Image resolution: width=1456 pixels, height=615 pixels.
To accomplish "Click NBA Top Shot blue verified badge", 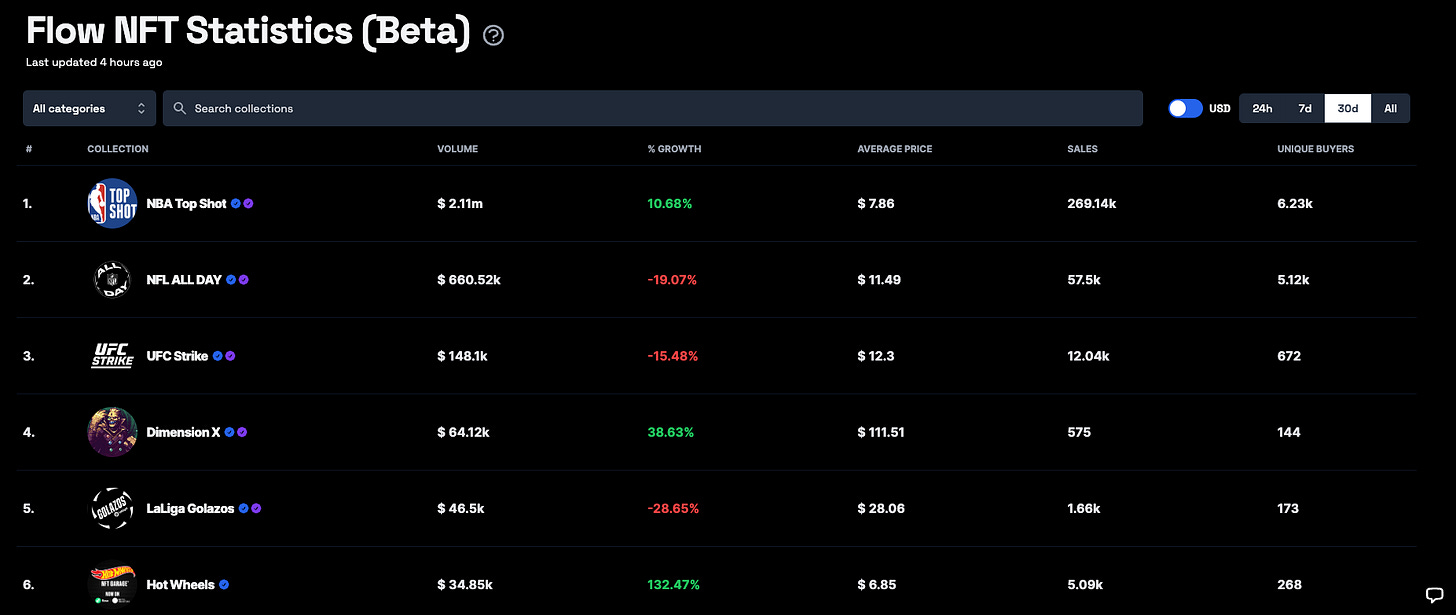I will [x=236, y=203].
